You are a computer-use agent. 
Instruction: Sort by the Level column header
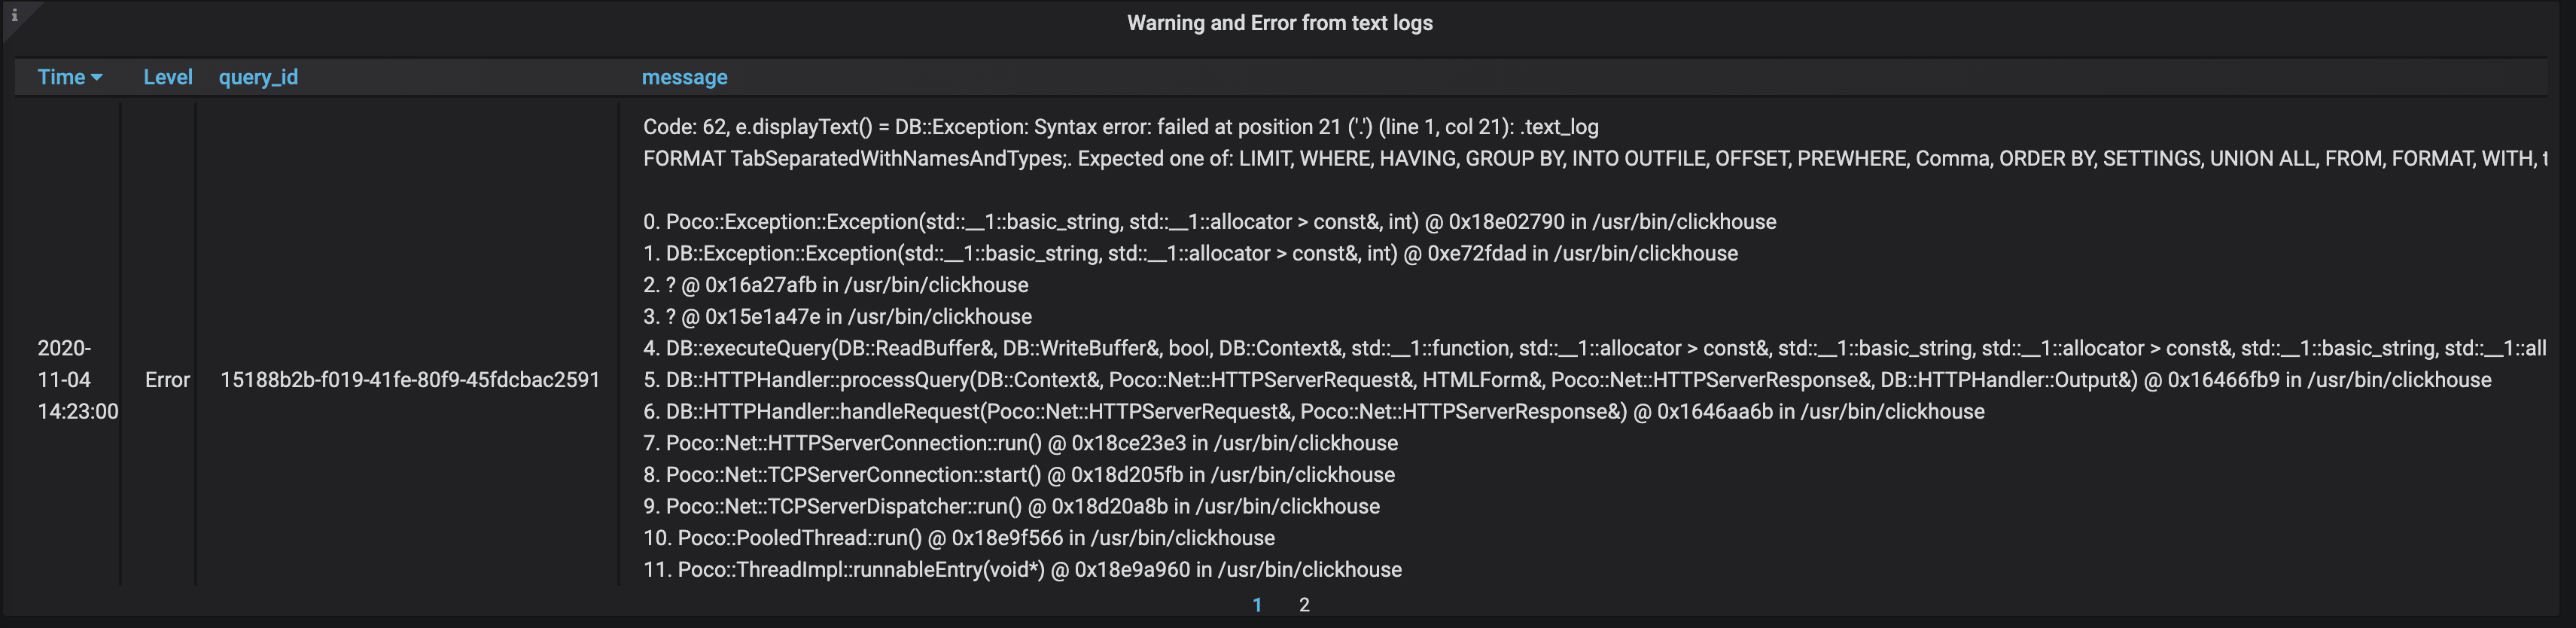point(167,77)
